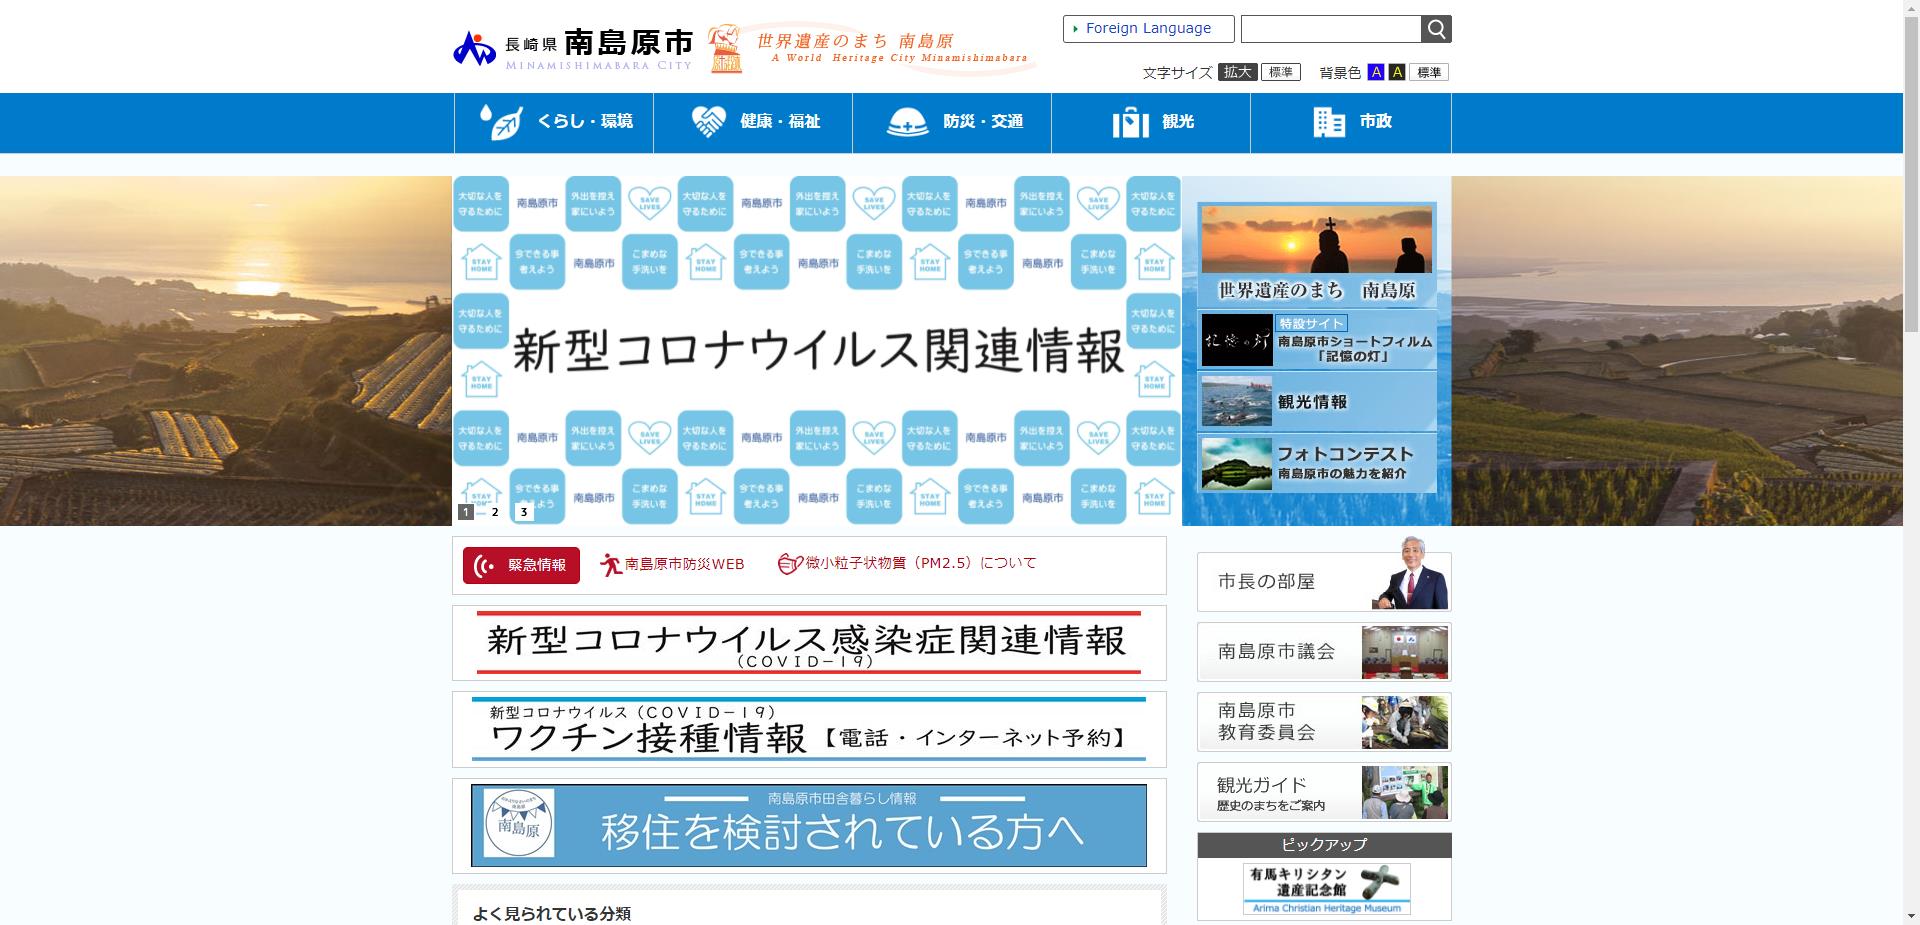Set background color to blue A swatch
The width and height of the screenshot is (1920, 925).
[x=1377, y=72]
